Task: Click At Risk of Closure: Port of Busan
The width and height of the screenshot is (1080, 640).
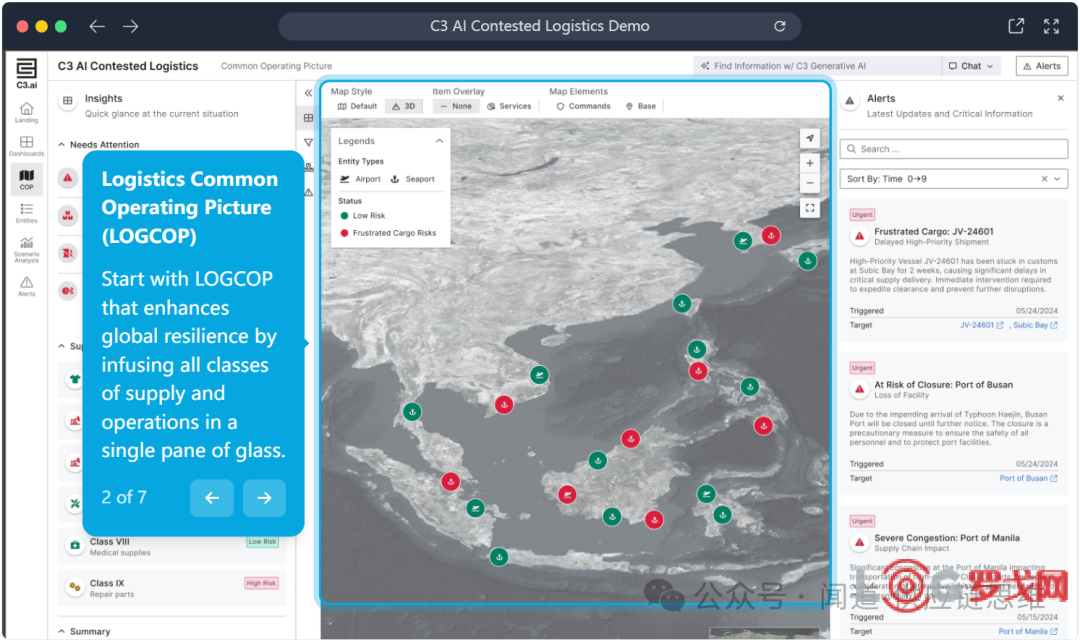Action: coord(944,384)
